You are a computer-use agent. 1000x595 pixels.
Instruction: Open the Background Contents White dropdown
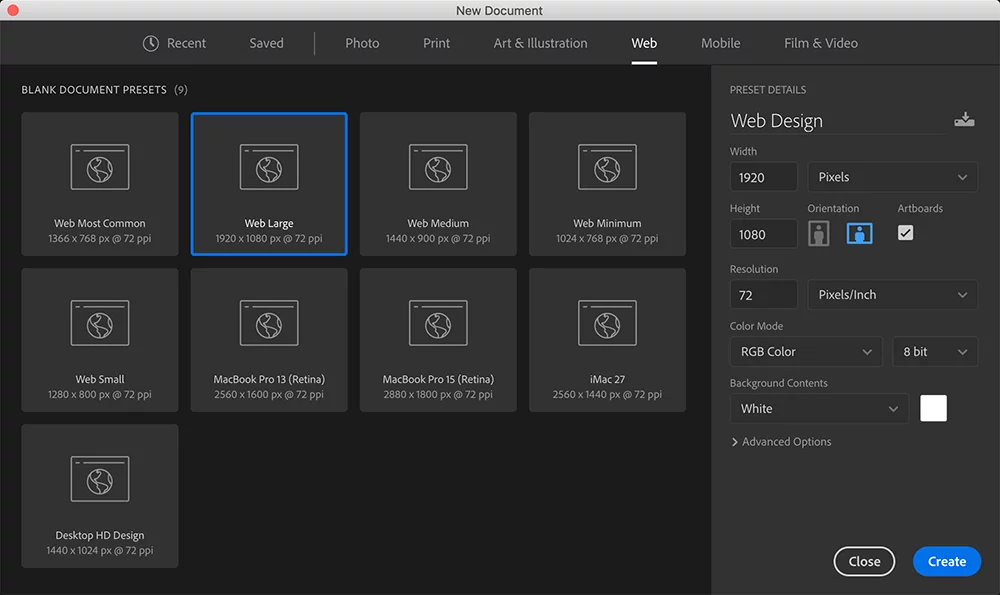click(819, 409)
